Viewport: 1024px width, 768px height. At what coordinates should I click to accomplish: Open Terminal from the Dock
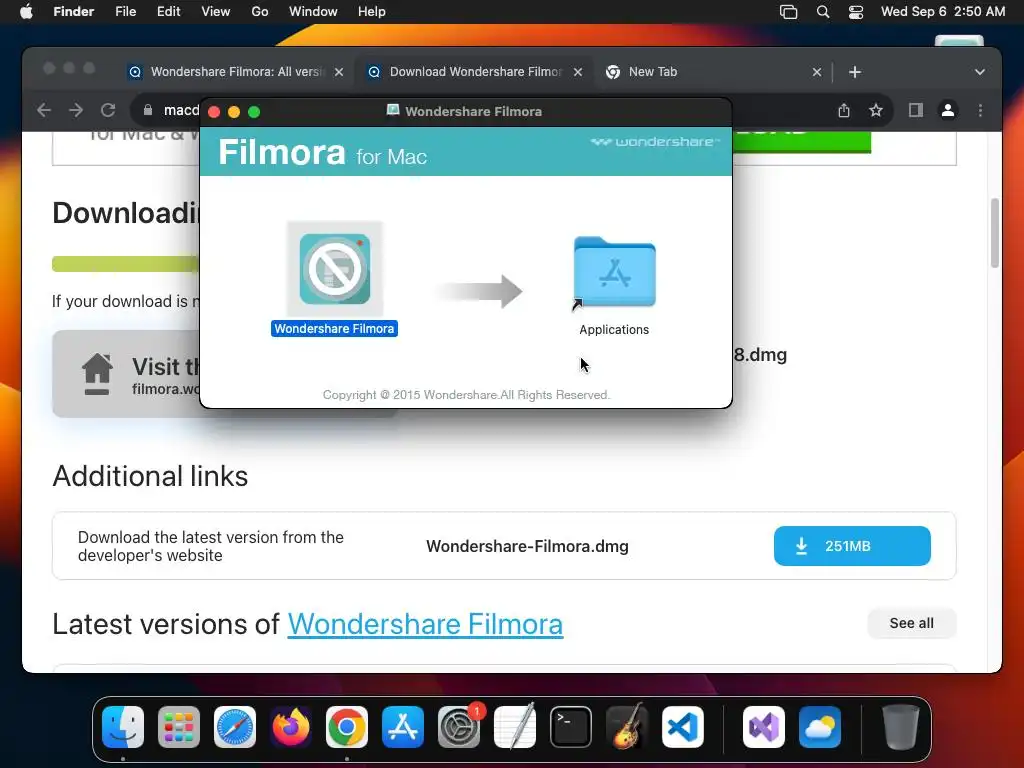pyautogui.click(x=571, y=727)
